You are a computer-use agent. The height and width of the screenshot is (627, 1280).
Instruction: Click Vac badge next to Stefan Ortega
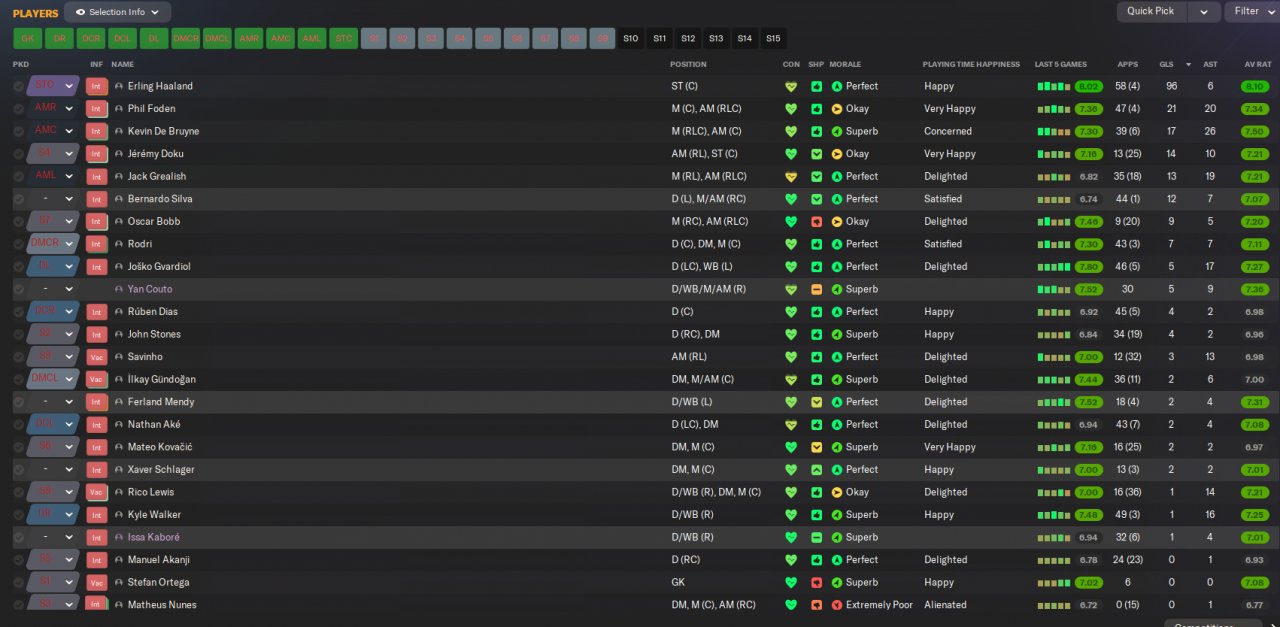pos(97,583)
